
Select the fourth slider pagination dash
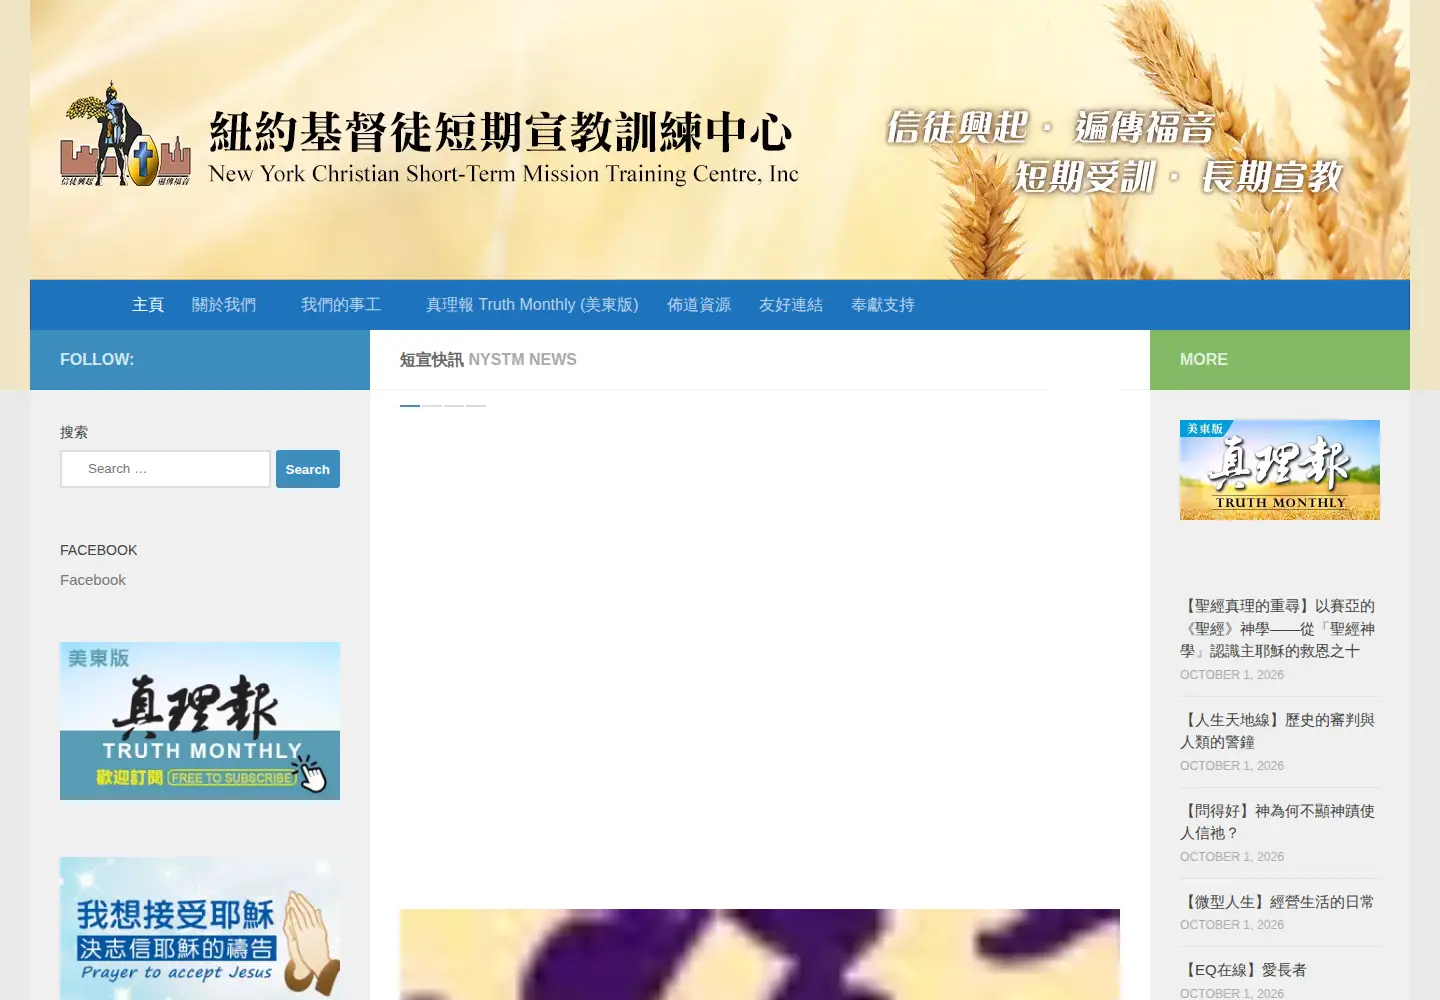coord(476,406)
